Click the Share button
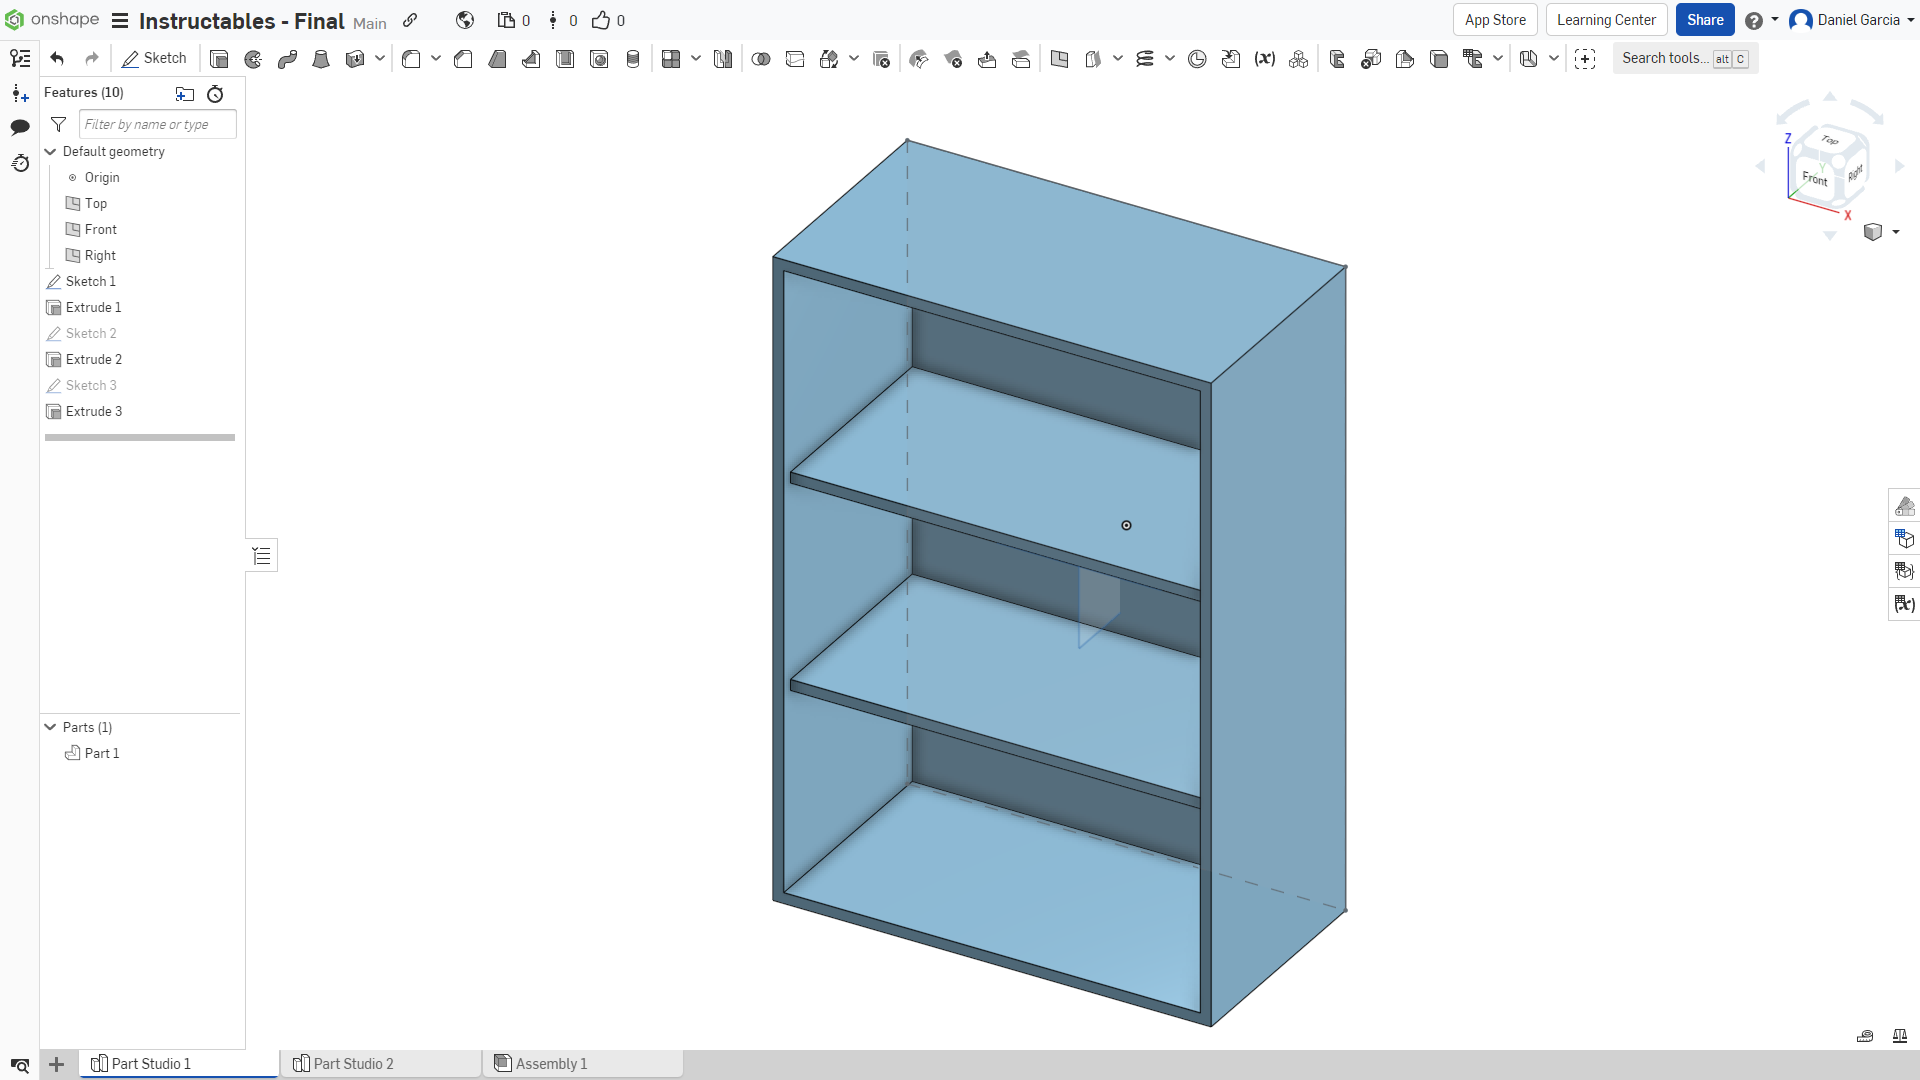 [x=1704, y=20]
